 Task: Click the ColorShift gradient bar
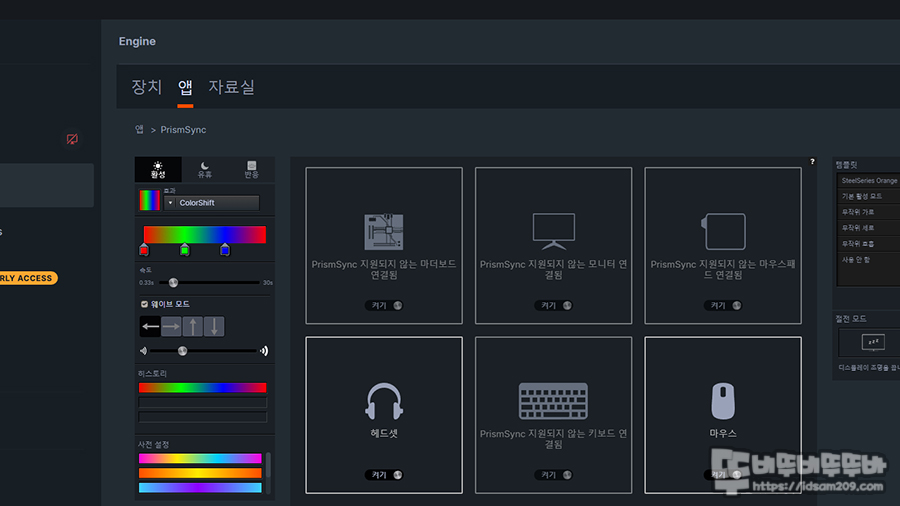(x=204, y=234)
